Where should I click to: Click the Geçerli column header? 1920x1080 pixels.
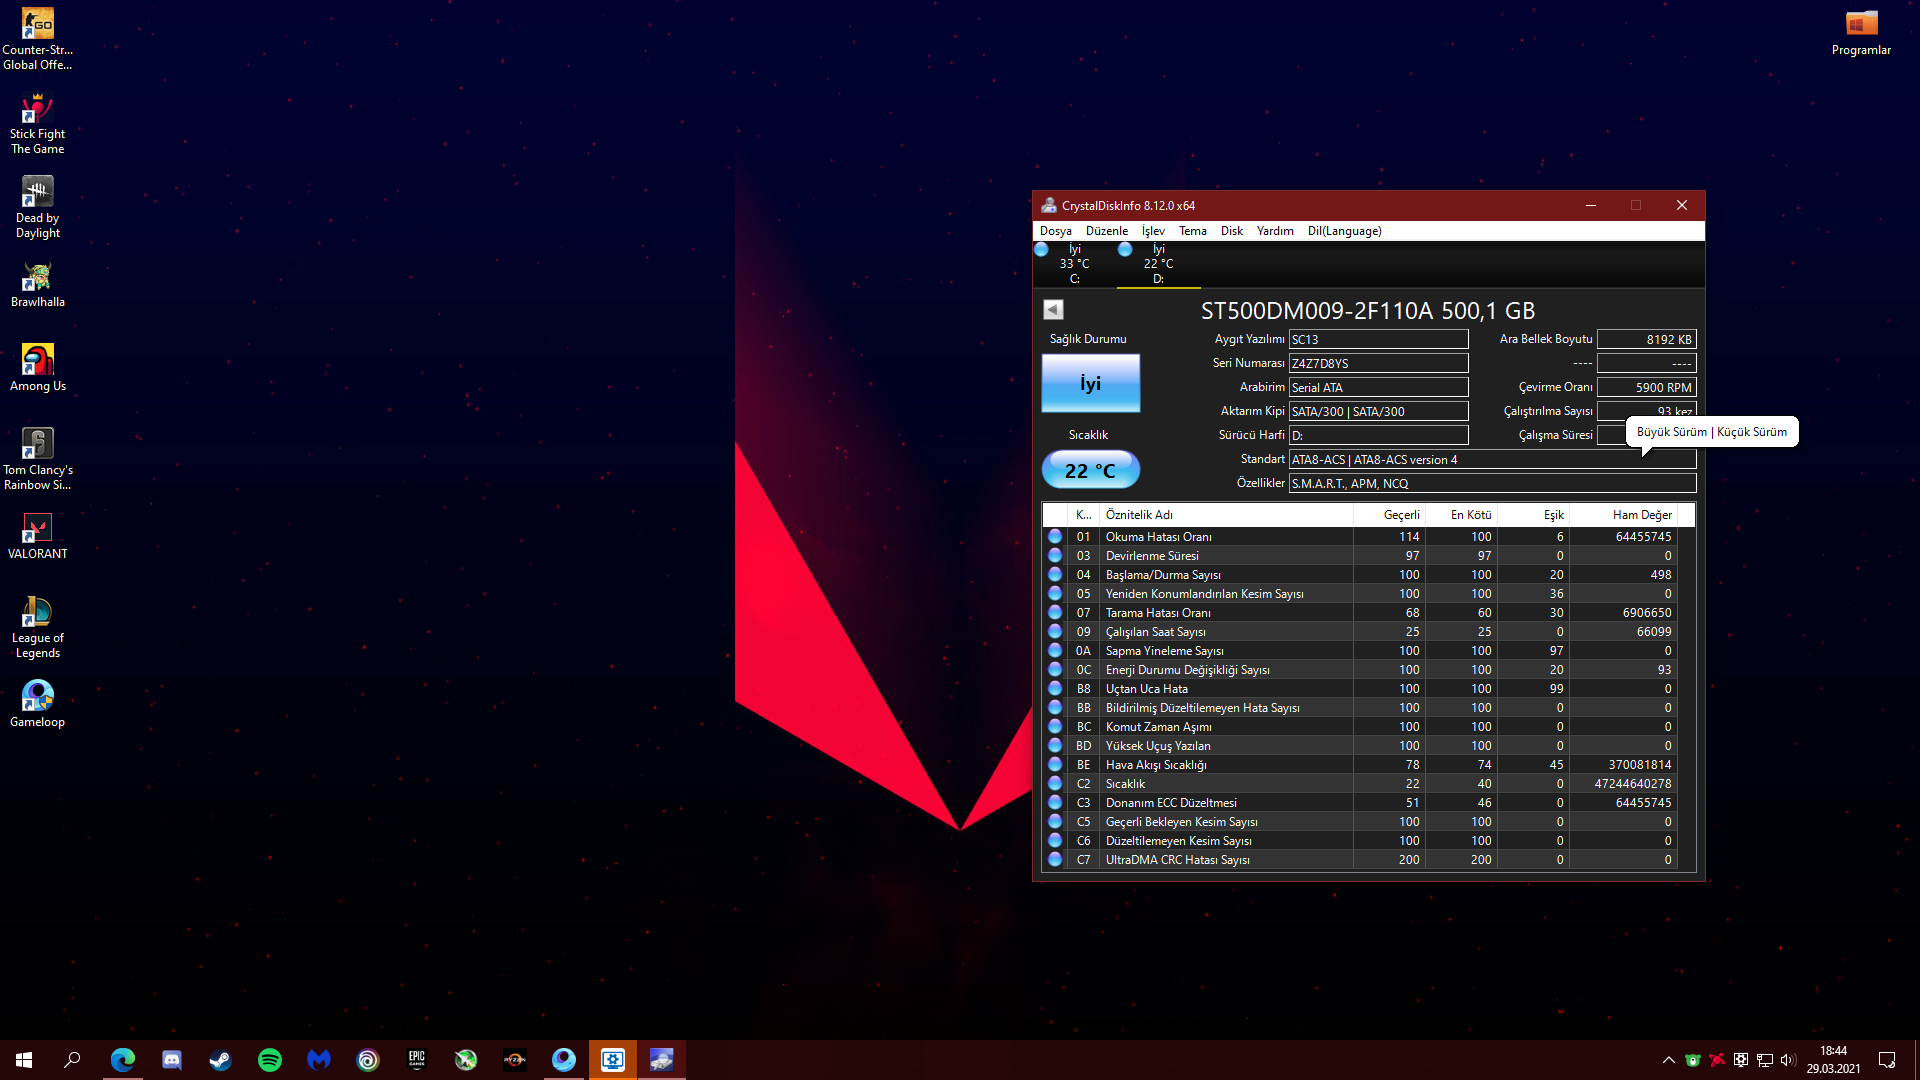pos(1389,515)
